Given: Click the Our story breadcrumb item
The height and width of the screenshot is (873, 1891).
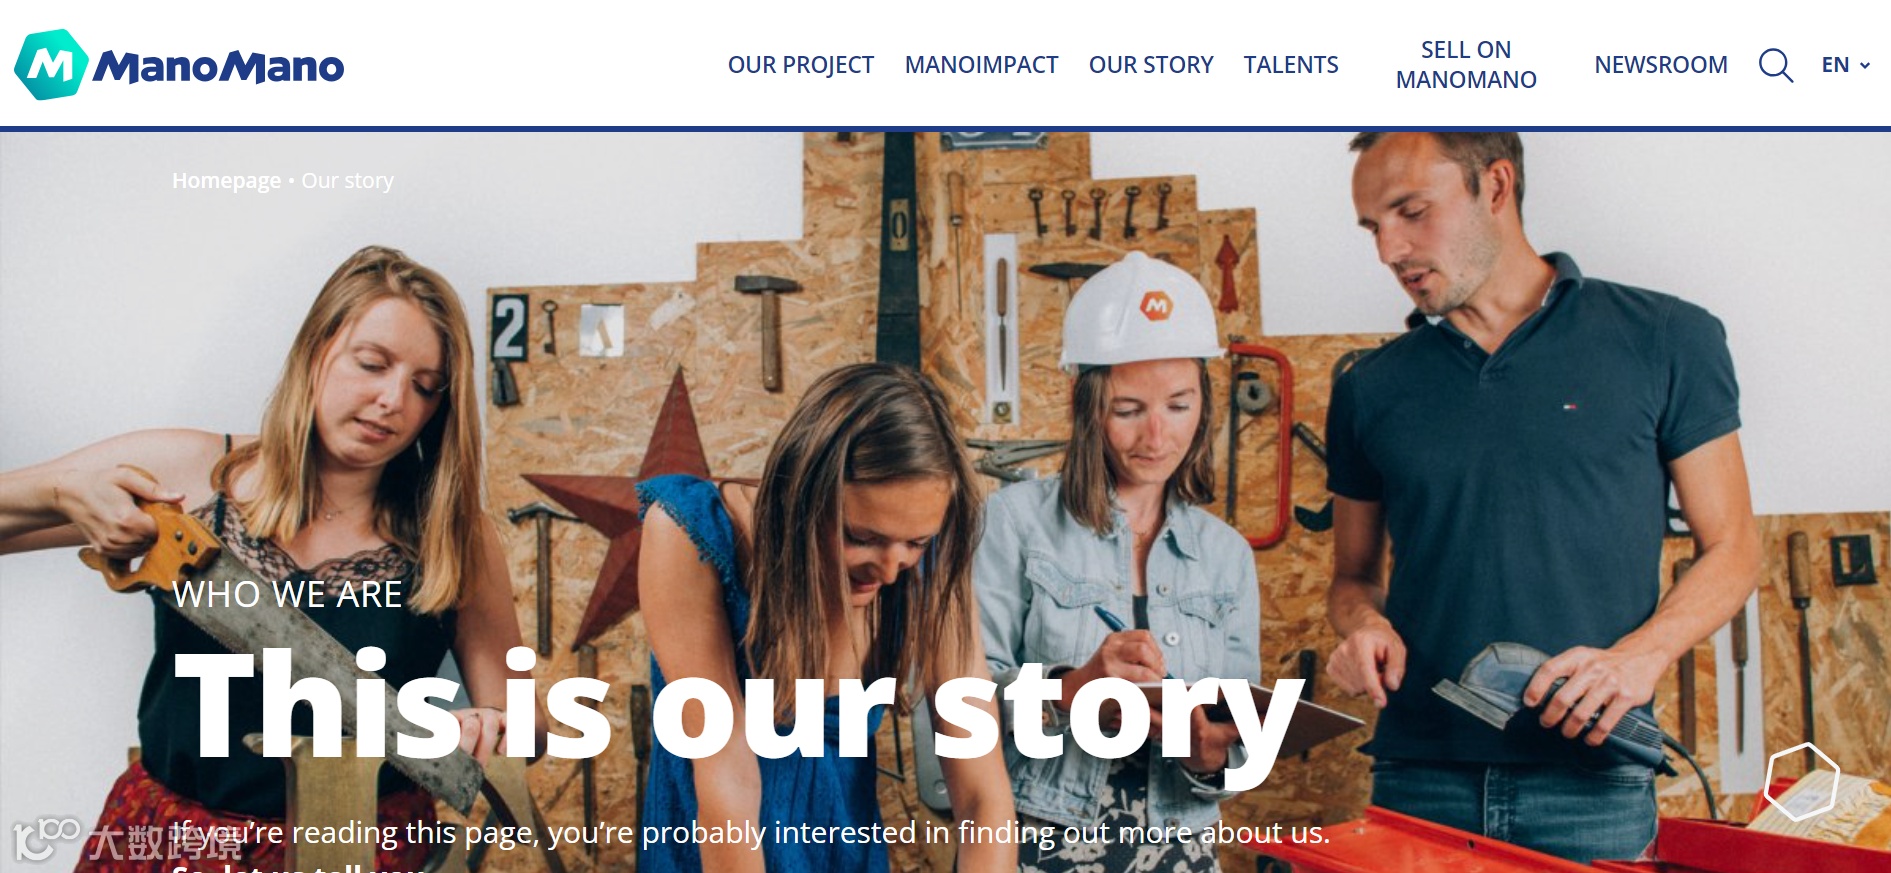Looking at the screenshot, I should (x=348, y=181).
